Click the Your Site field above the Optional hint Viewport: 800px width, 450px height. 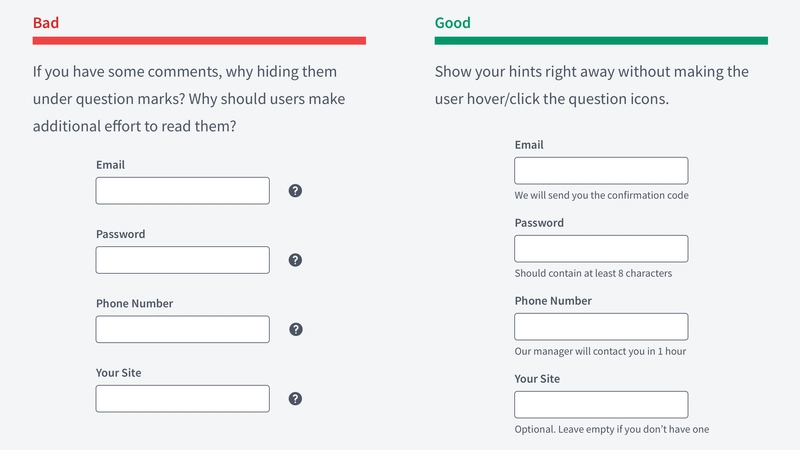pyautogui.click(x=601, y=405)
